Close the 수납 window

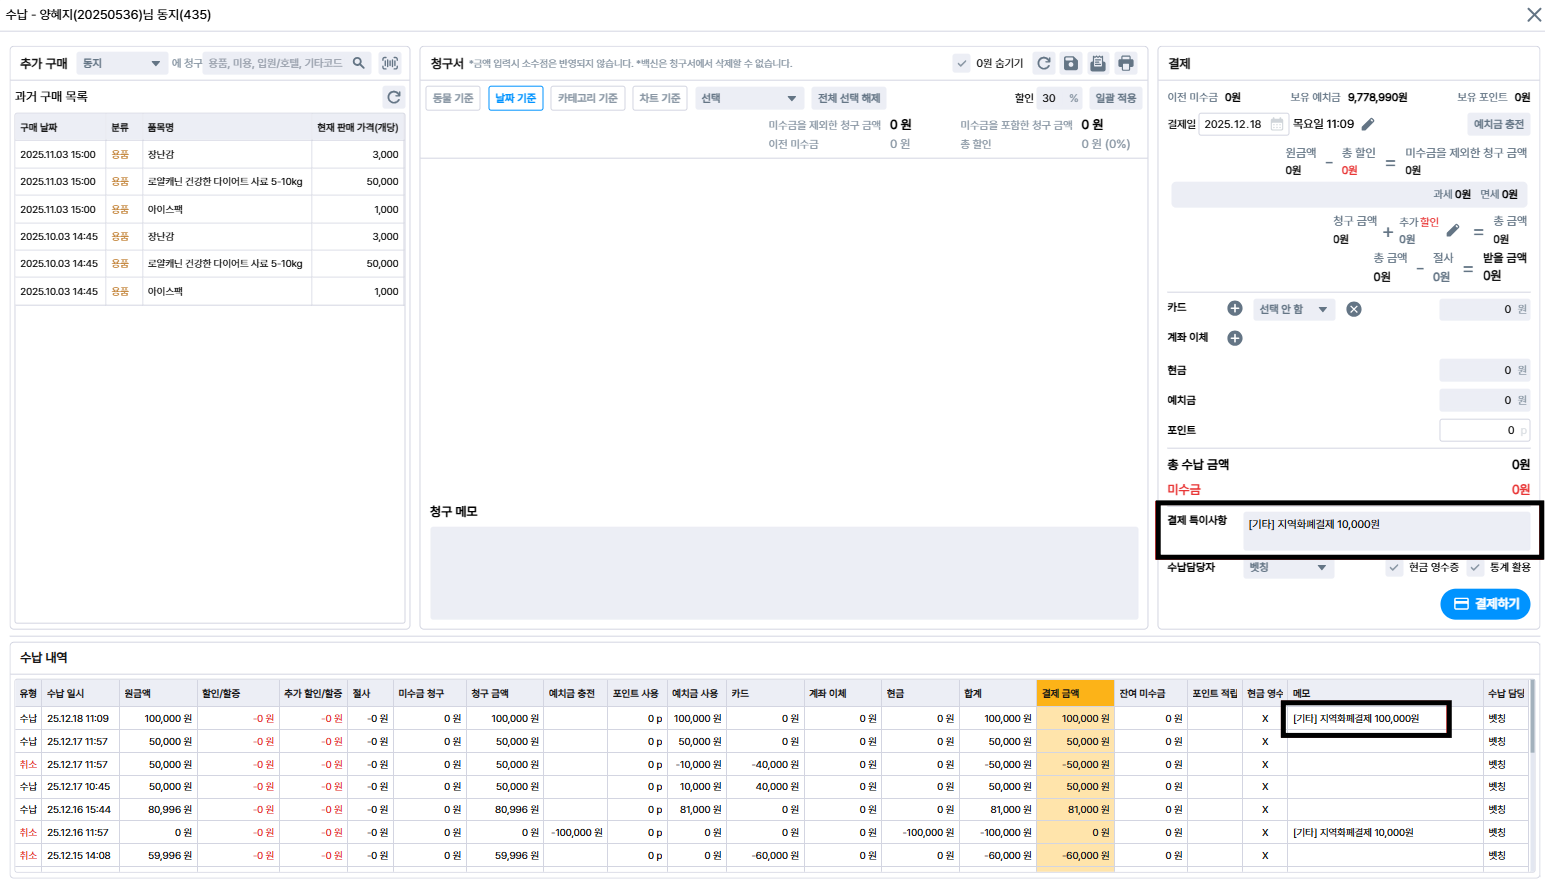pos(1534,14)
